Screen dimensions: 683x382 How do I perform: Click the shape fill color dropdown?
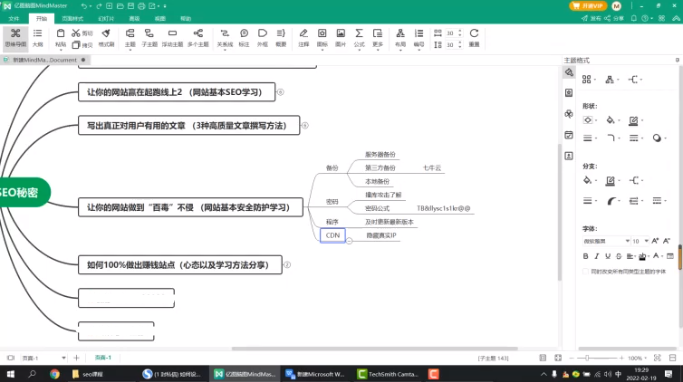coord(612,120)
